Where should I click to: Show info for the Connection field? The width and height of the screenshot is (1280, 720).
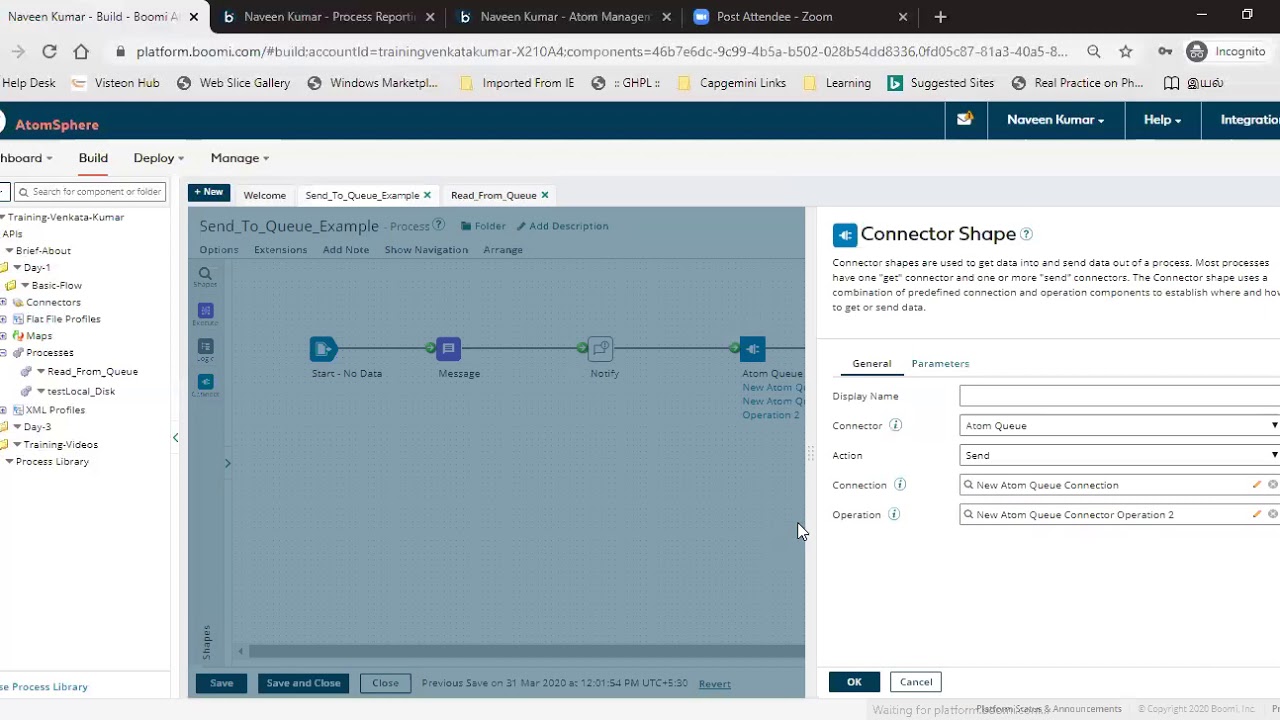click(900, 485)
